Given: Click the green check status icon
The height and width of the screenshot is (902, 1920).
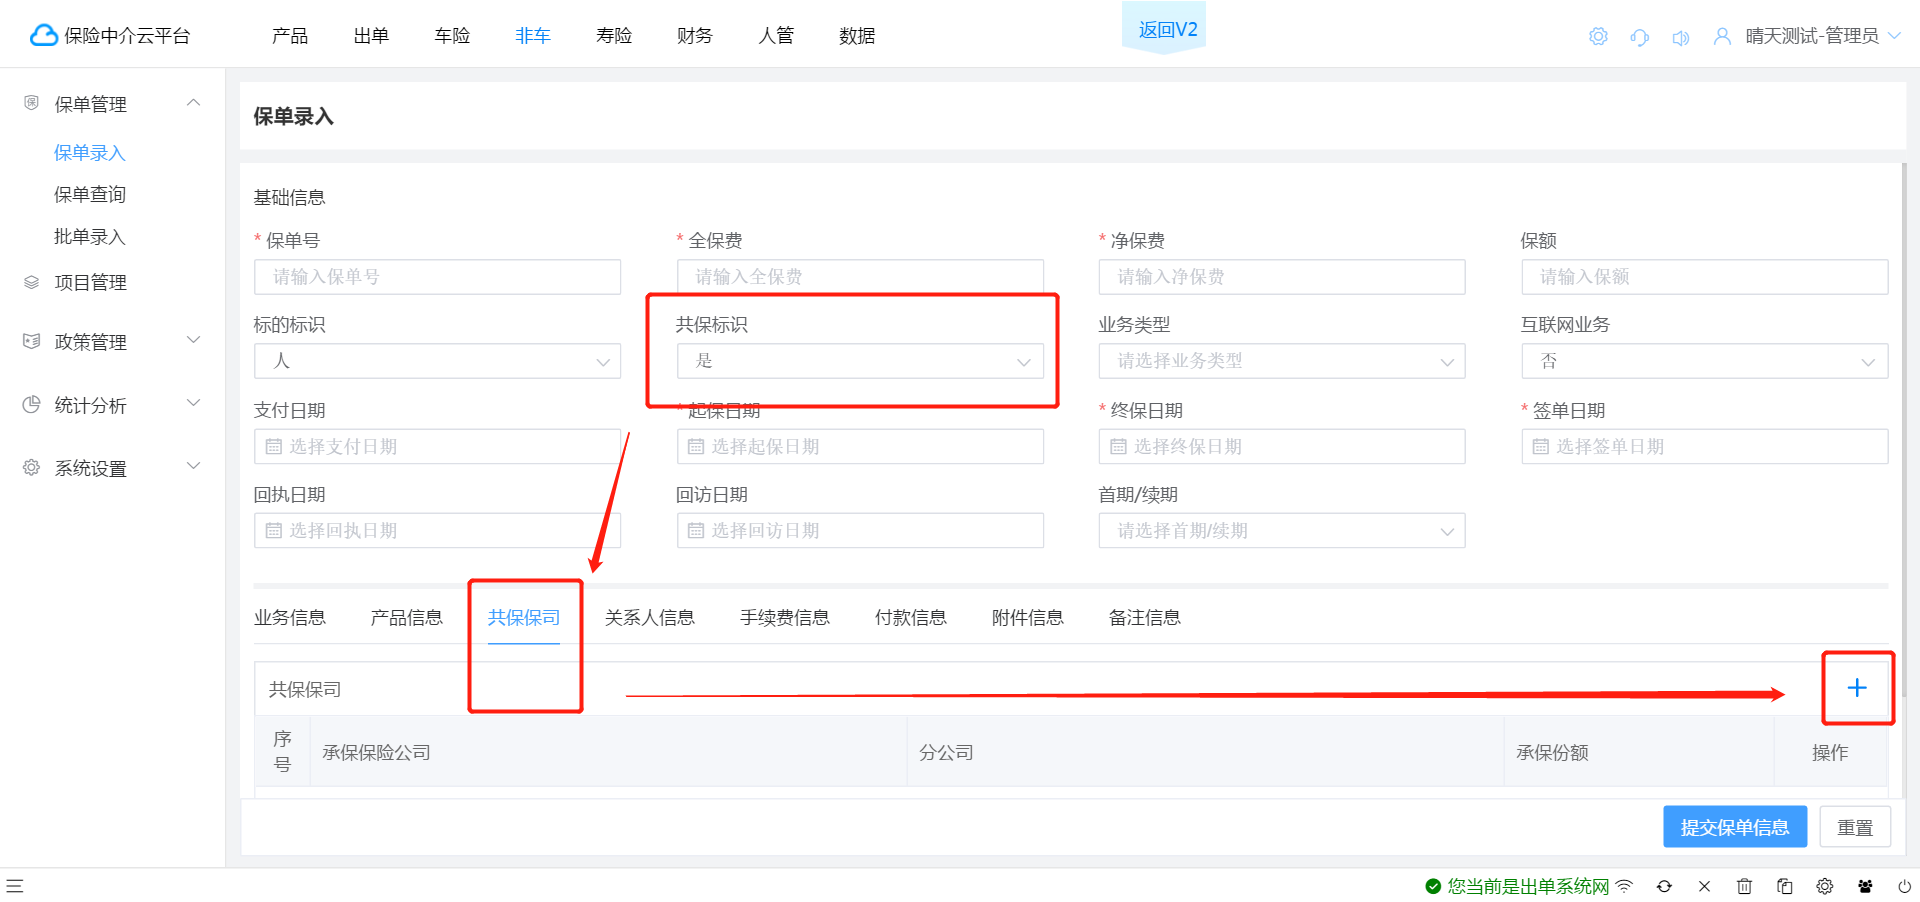Looking at the screenshot, I should 1433,886.
